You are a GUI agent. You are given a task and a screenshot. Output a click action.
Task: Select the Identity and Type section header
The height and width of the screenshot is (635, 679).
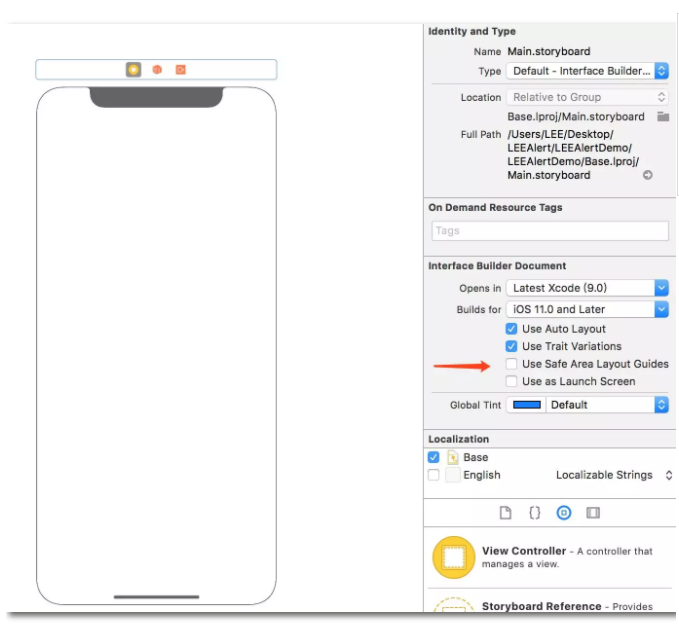tap(472, 31)
